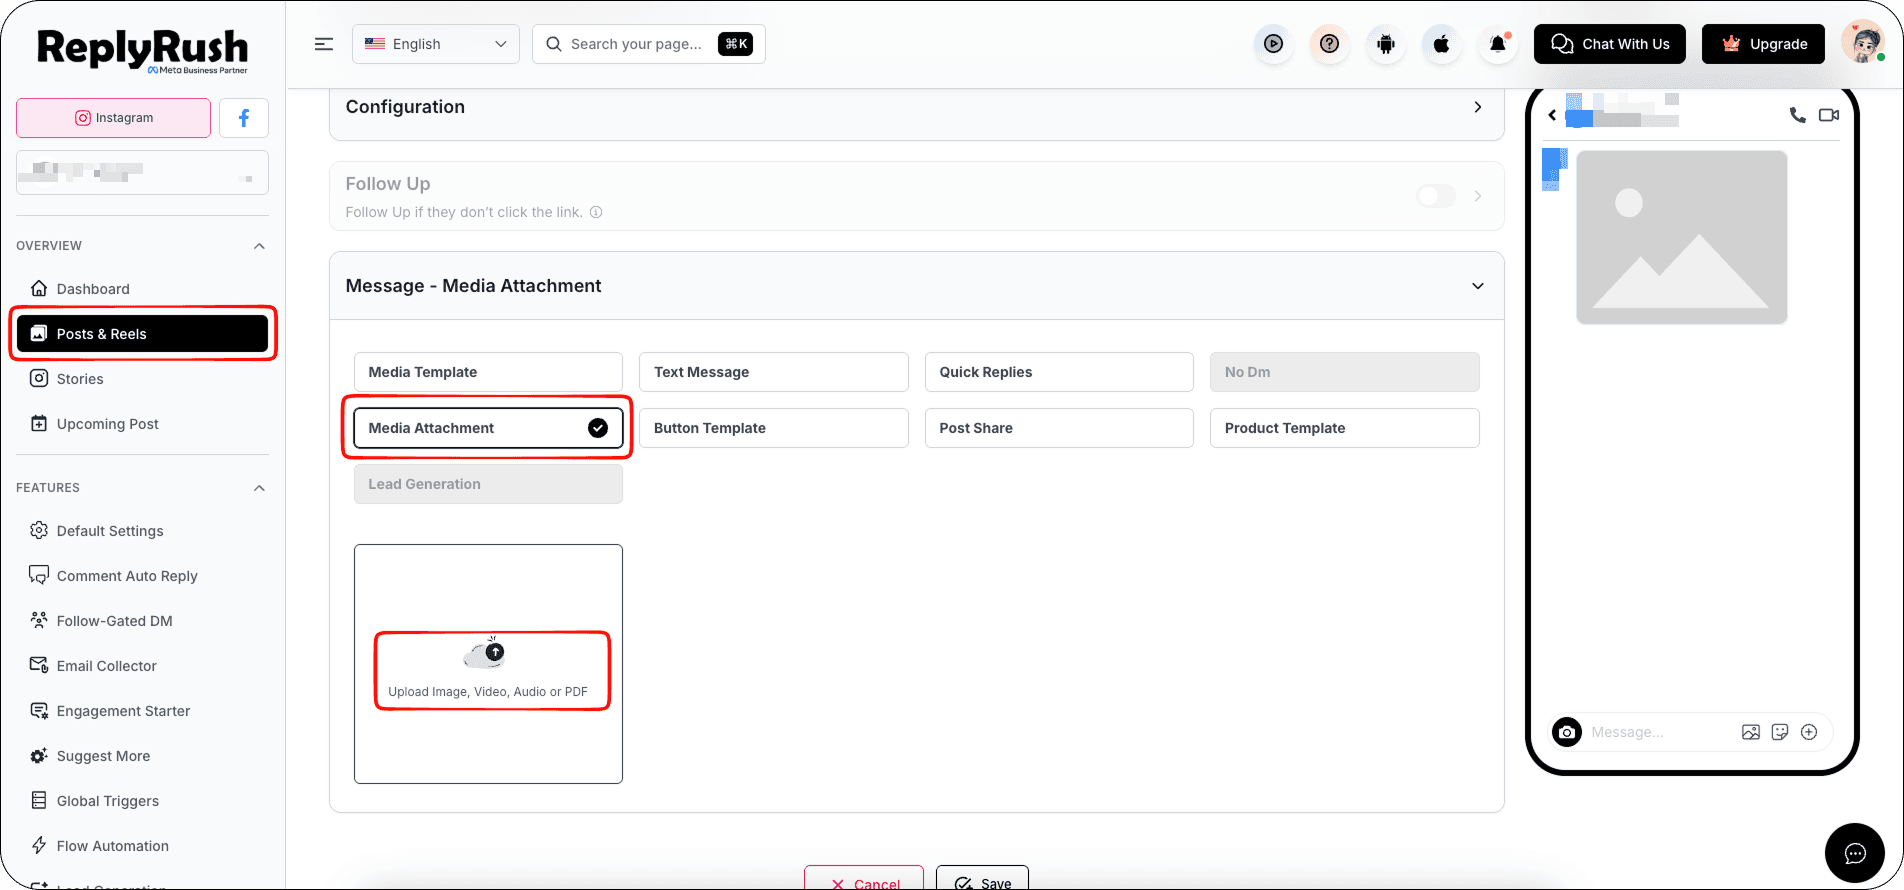1904x890 pixels.
Task: Click the video call icon in preview
Action: [1829, 115]
